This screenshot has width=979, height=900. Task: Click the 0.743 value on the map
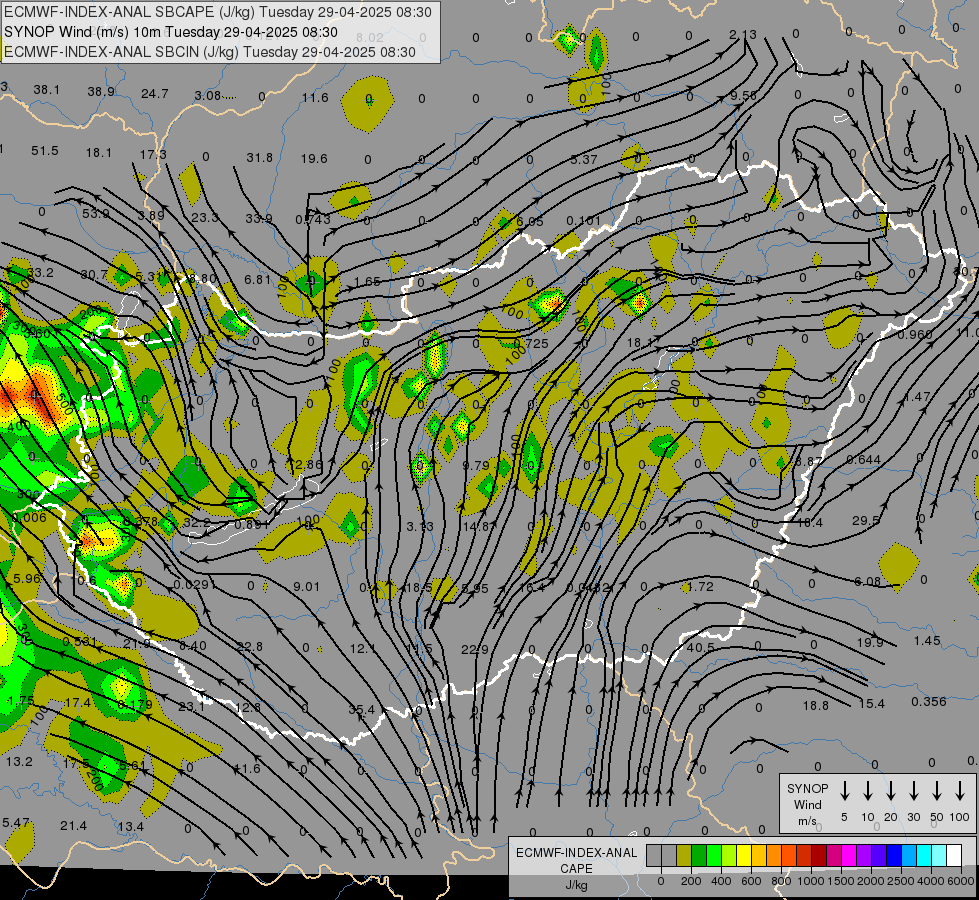click(x=313, y=219)
